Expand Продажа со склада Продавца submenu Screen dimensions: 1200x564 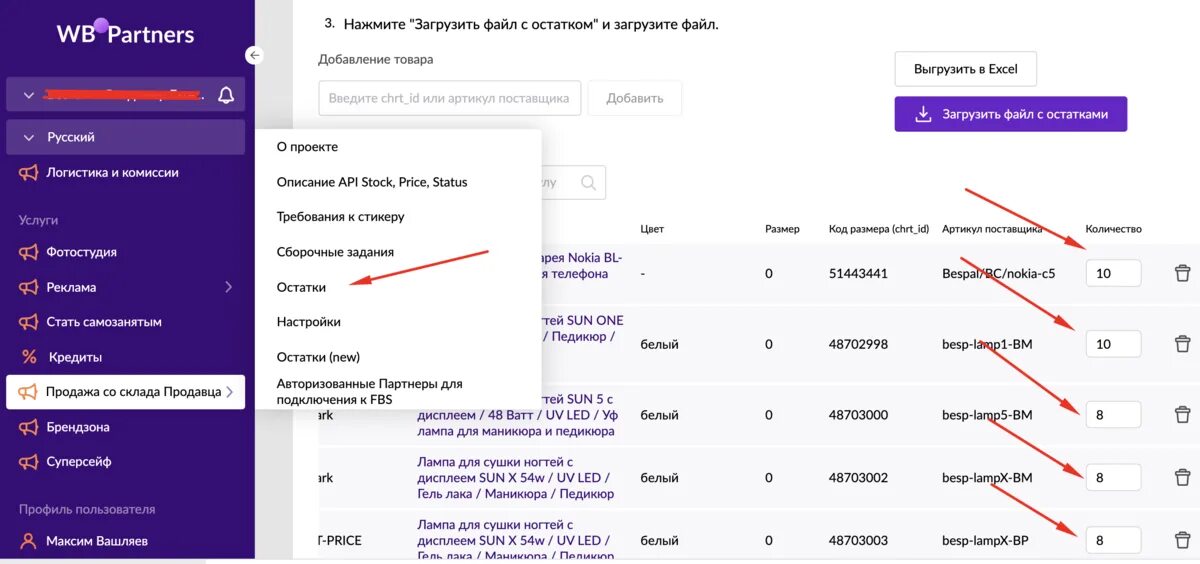click(229, 392)
